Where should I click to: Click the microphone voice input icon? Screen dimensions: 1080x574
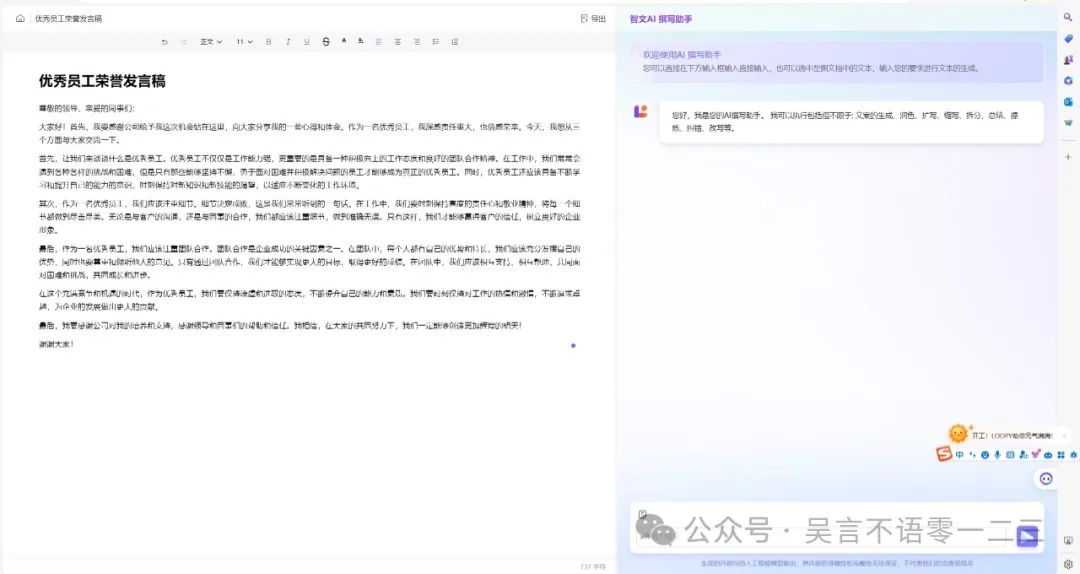point(997,455)
